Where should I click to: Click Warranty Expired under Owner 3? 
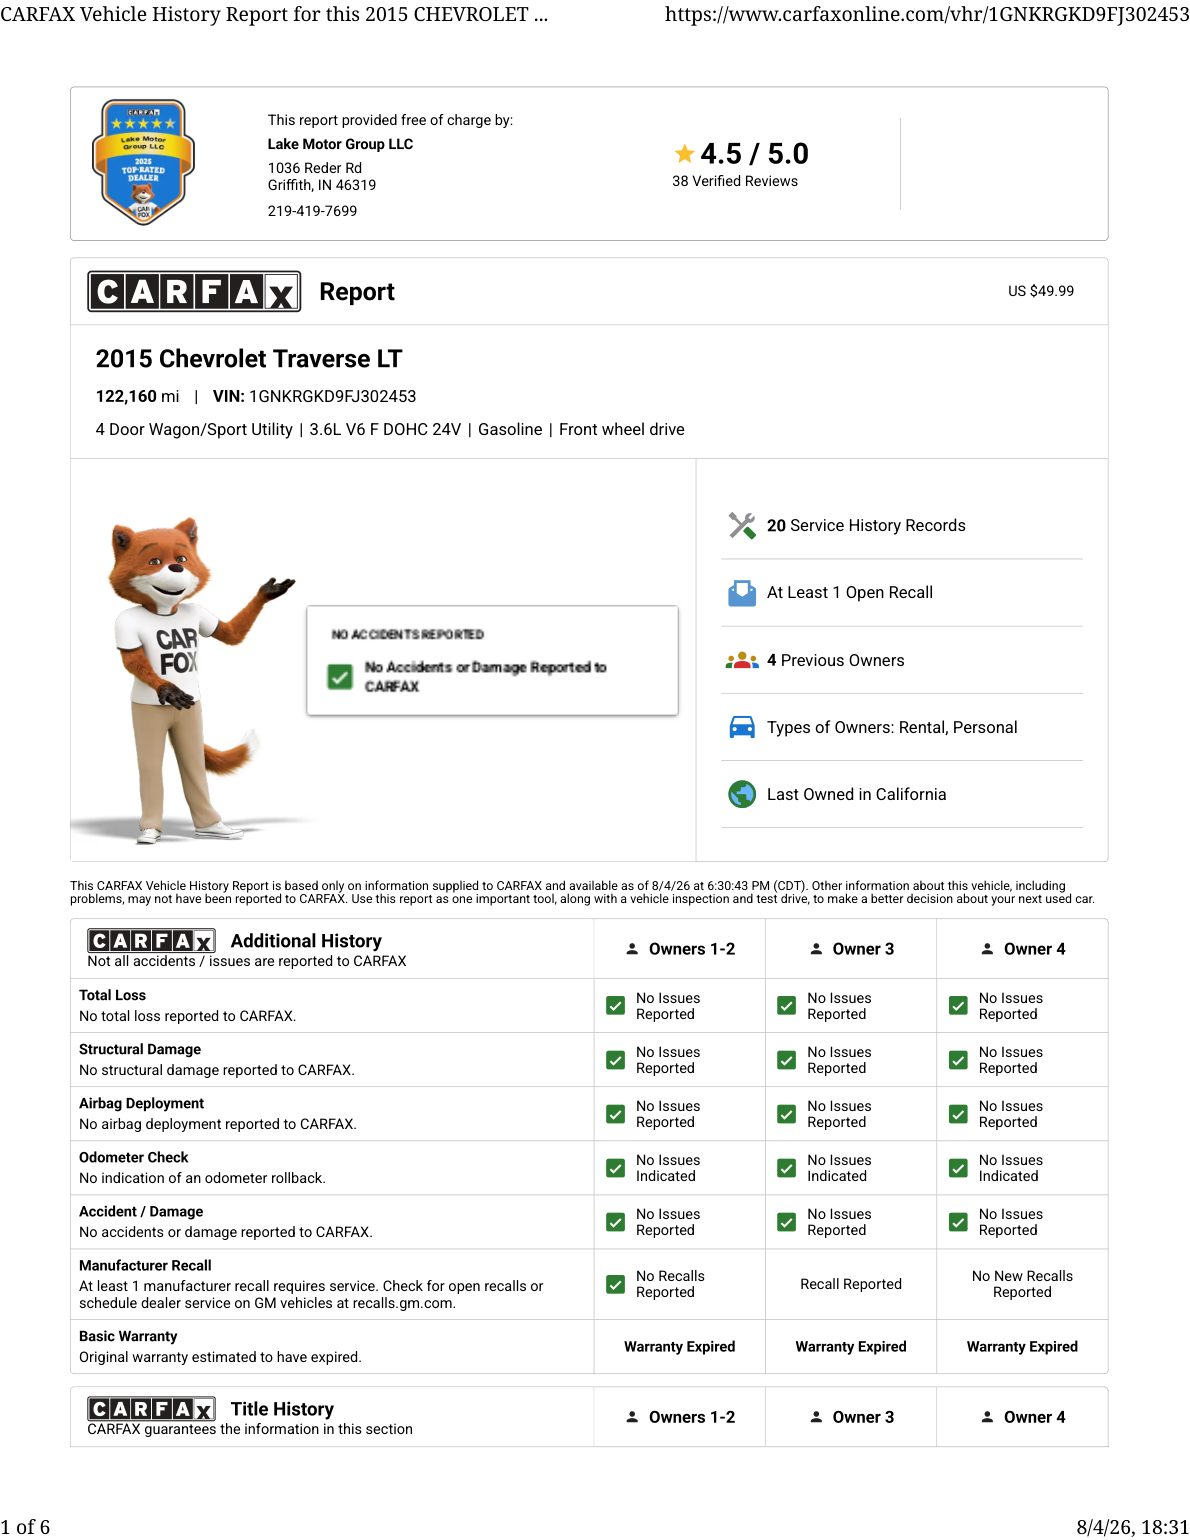(x=851, y=1347)
